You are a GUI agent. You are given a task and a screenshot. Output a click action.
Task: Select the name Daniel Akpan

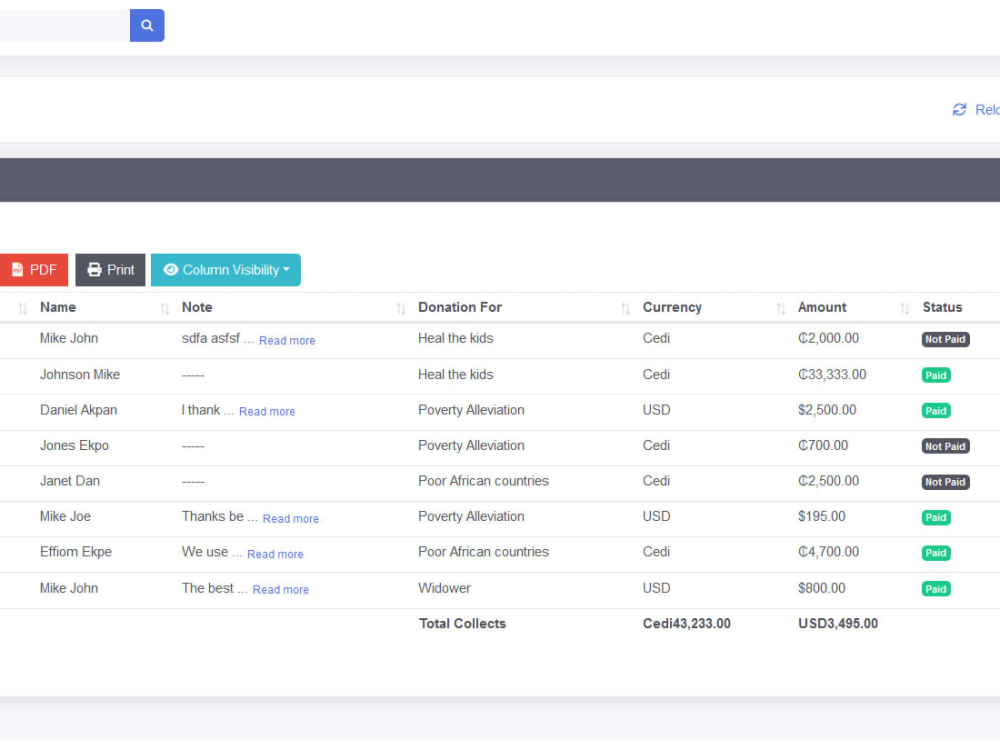(78, 410)
